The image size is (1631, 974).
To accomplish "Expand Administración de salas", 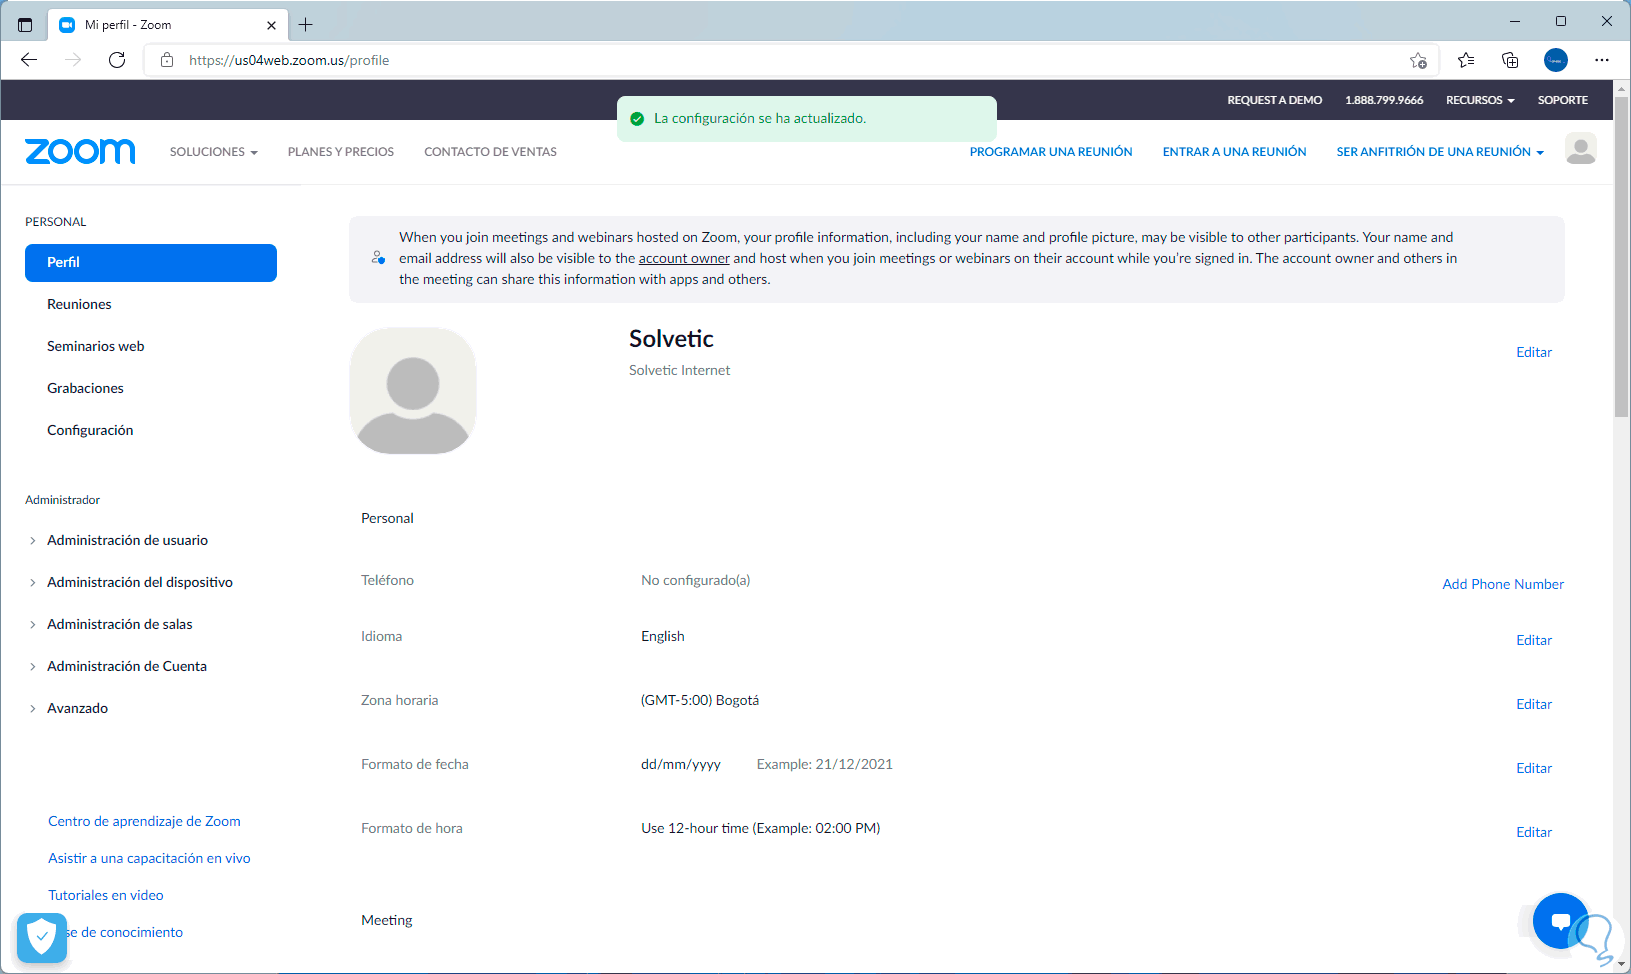I will 119,624.
